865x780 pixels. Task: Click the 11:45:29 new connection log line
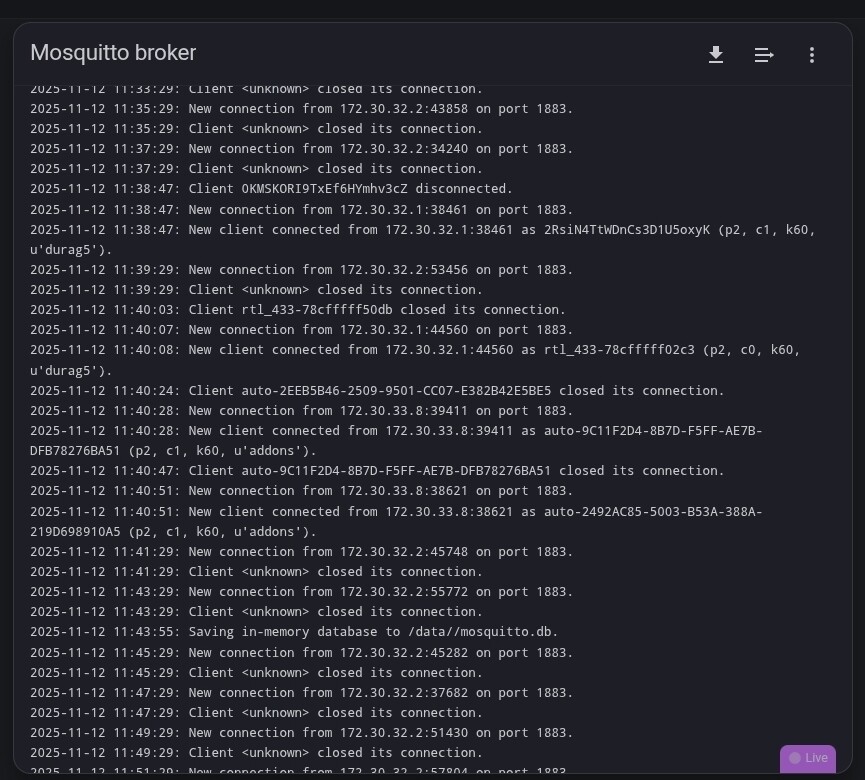(301, 653)
